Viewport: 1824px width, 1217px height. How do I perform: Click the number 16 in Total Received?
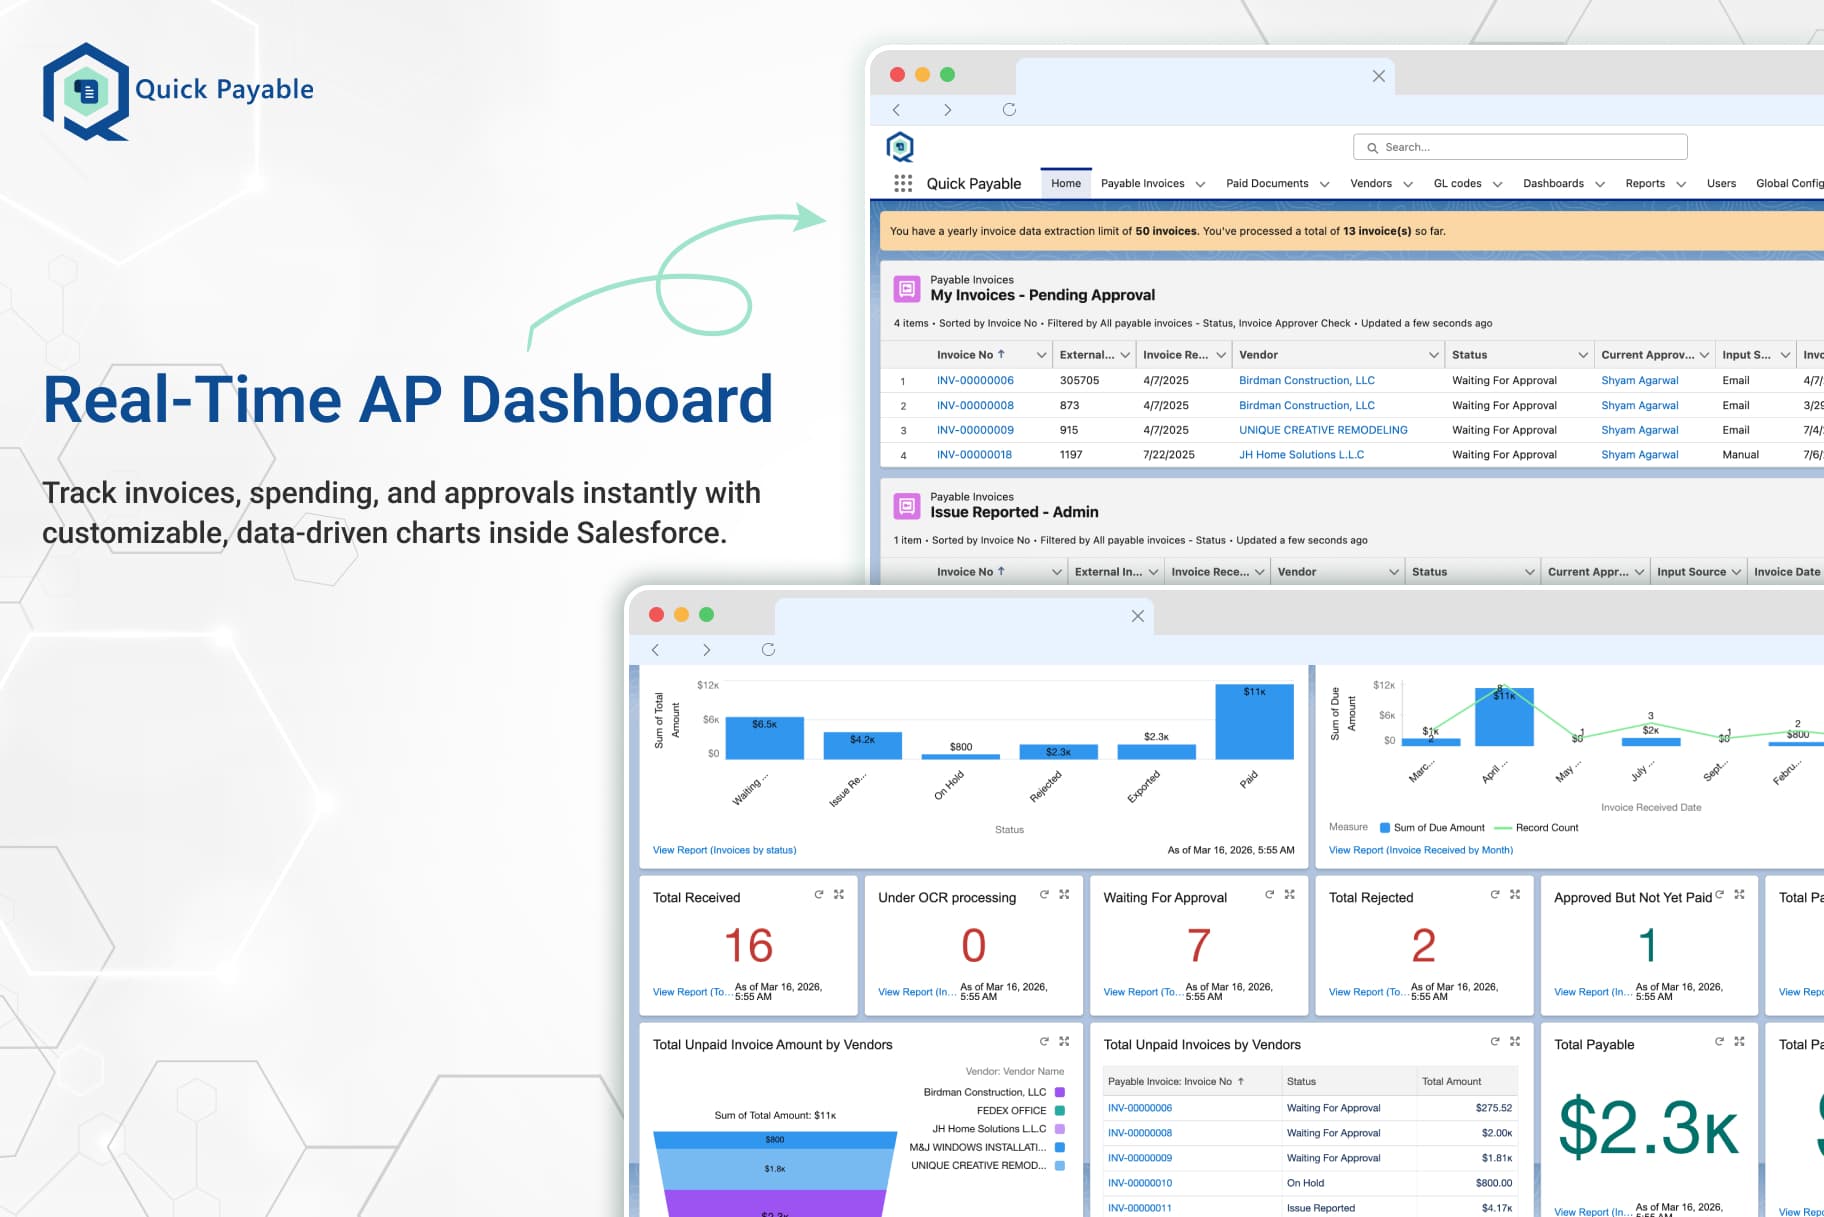pyautogui.click(x=748, y=945)
